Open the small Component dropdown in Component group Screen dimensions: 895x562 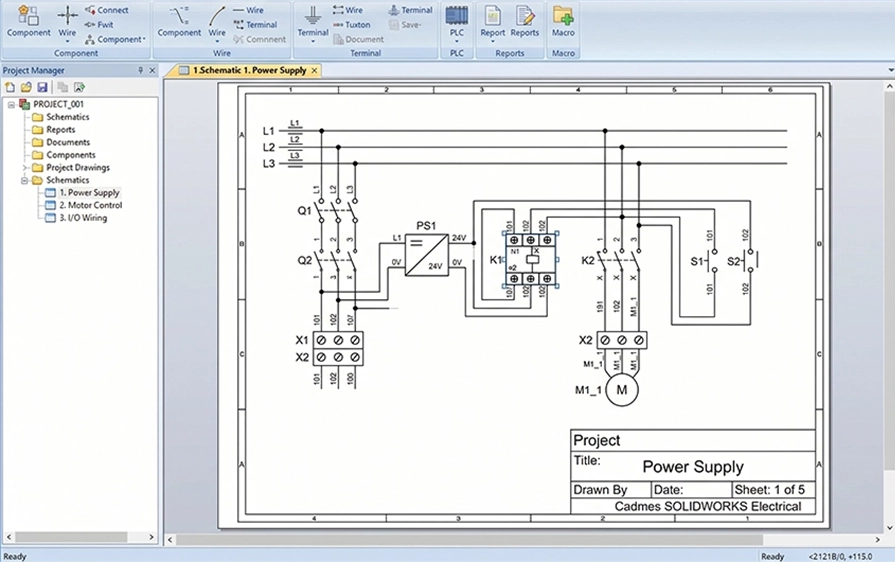[x=115, y=39]
